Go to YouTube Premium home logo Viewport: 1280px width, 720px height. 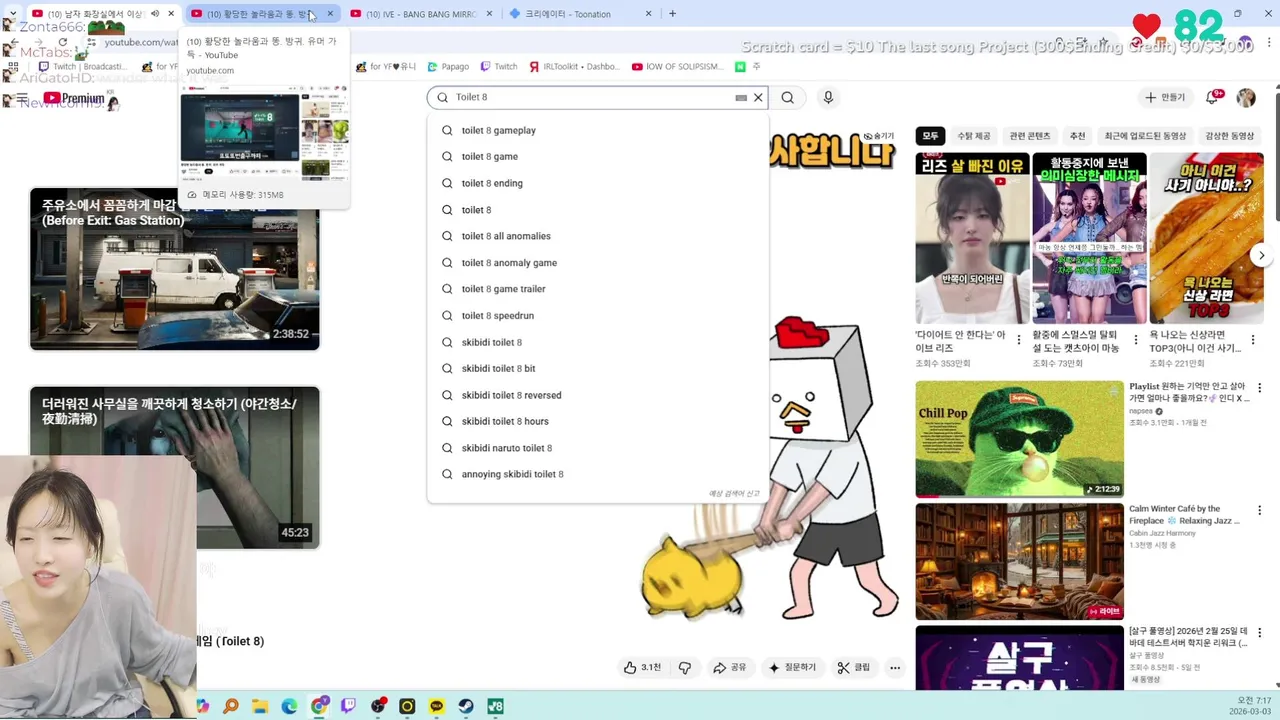(74, 98)
